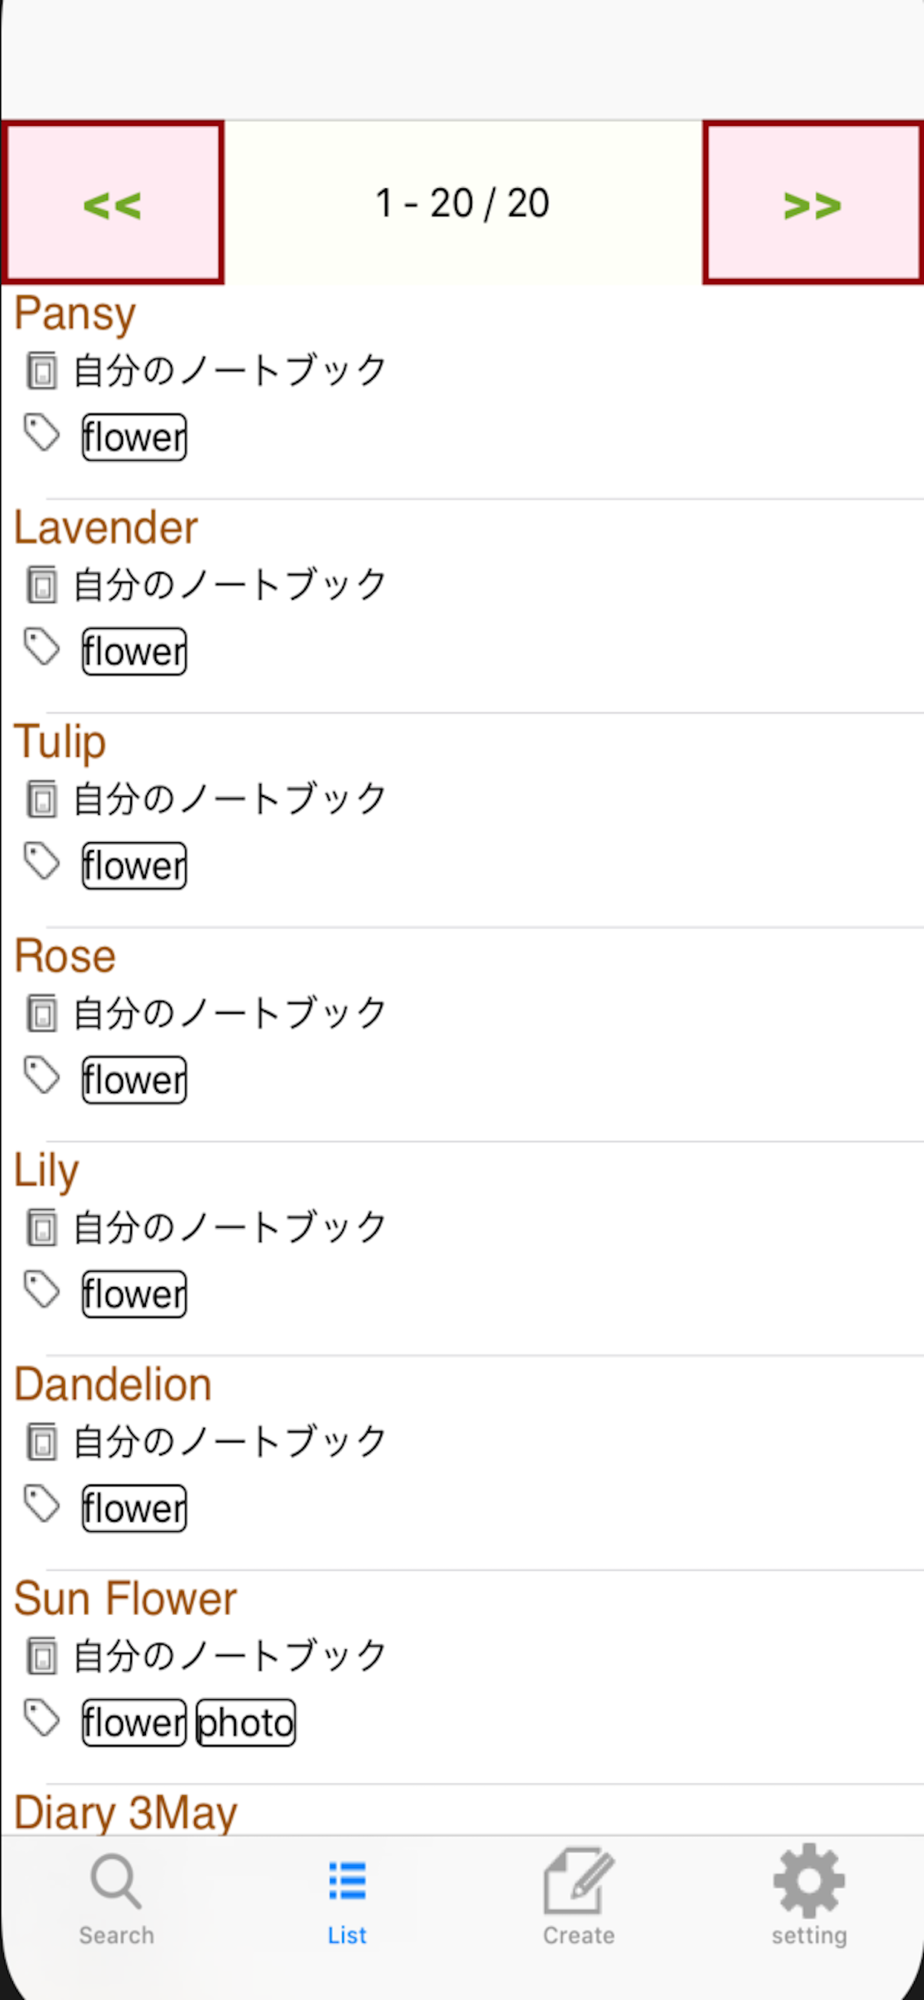Open the Dandelion note

coord(113,1385)
